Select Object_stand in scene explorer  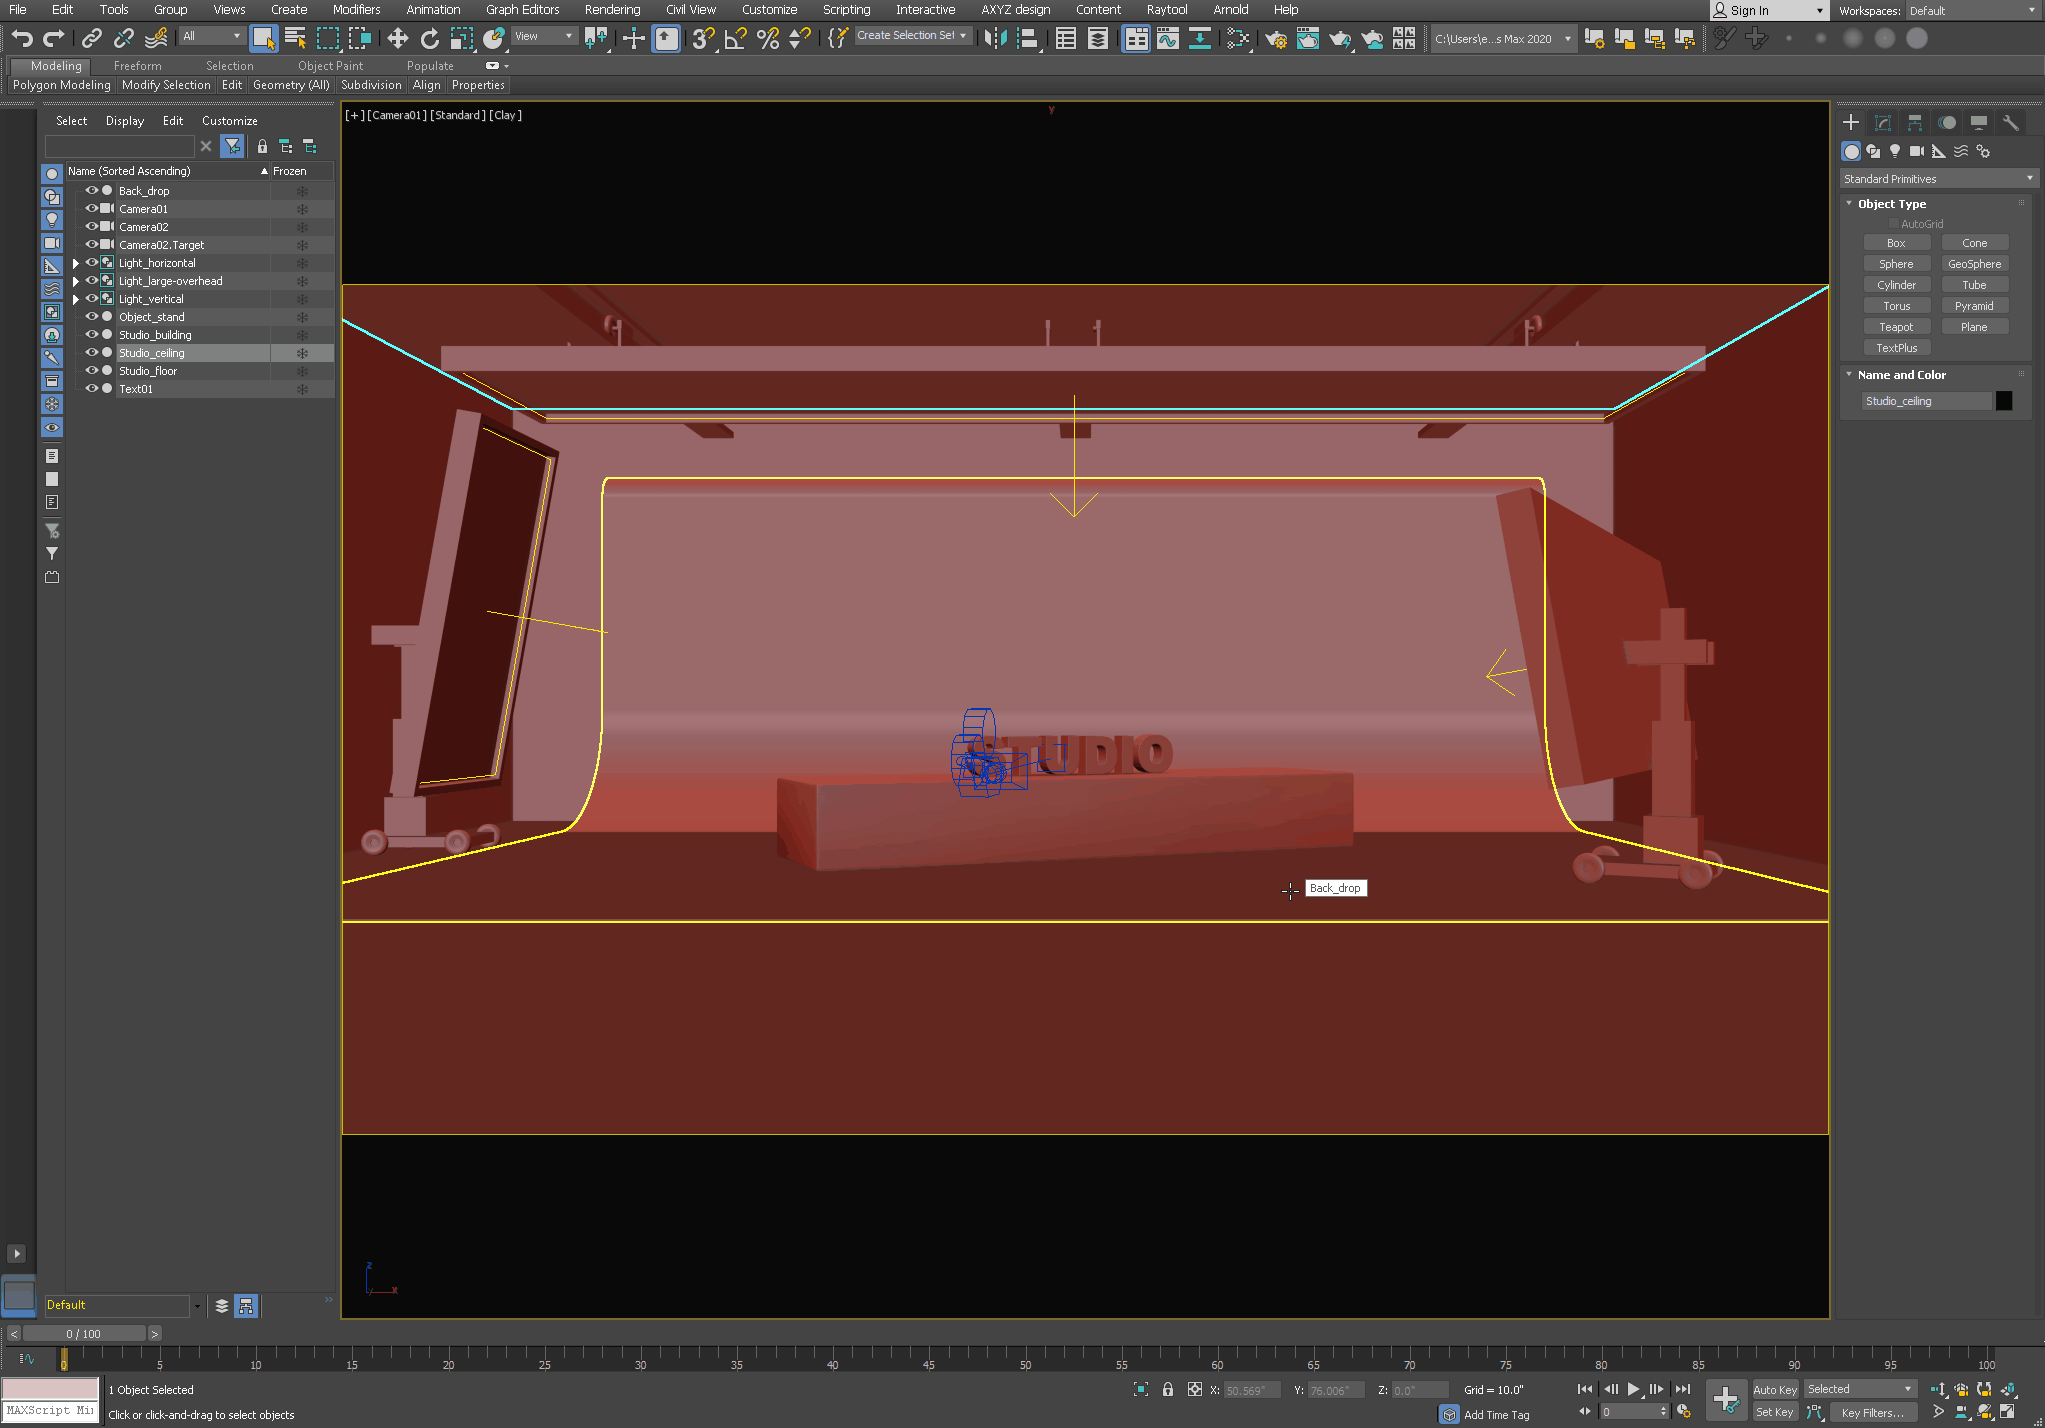pyautogui.click(x=152, y=317)
